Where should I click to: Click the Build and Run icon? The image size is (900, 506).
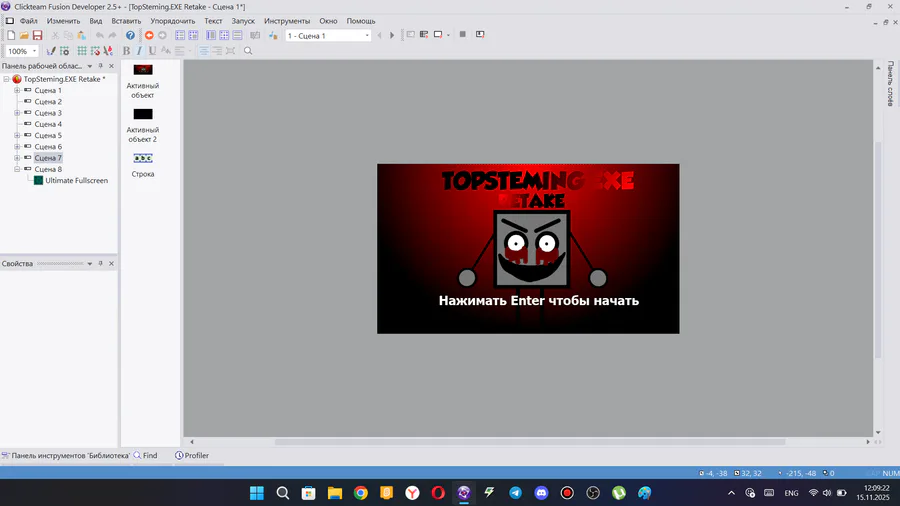point(480,34)
